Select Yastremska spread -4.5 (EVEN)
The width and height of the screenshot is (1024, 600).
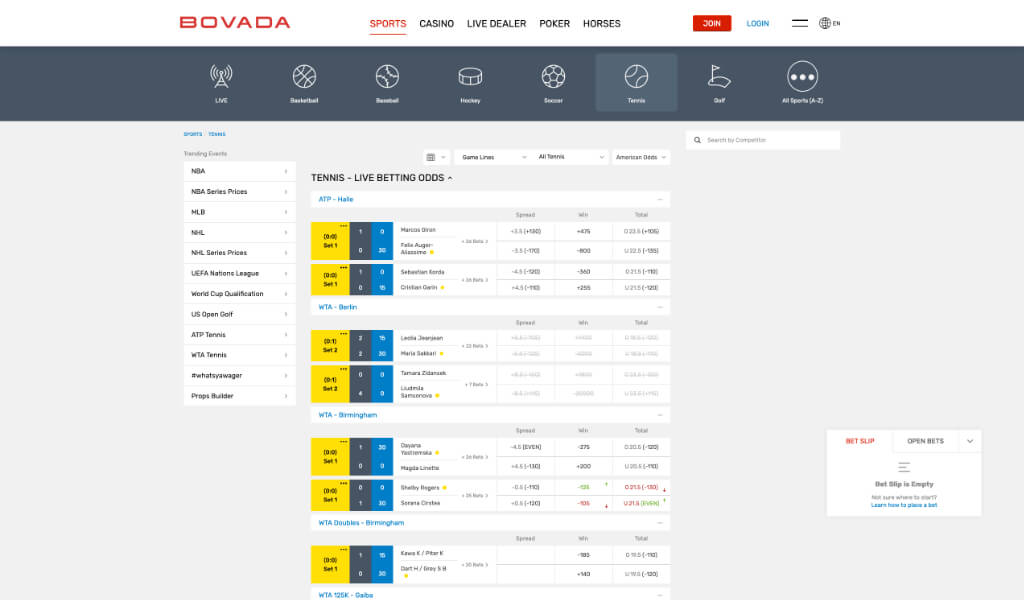coord(526,447)
